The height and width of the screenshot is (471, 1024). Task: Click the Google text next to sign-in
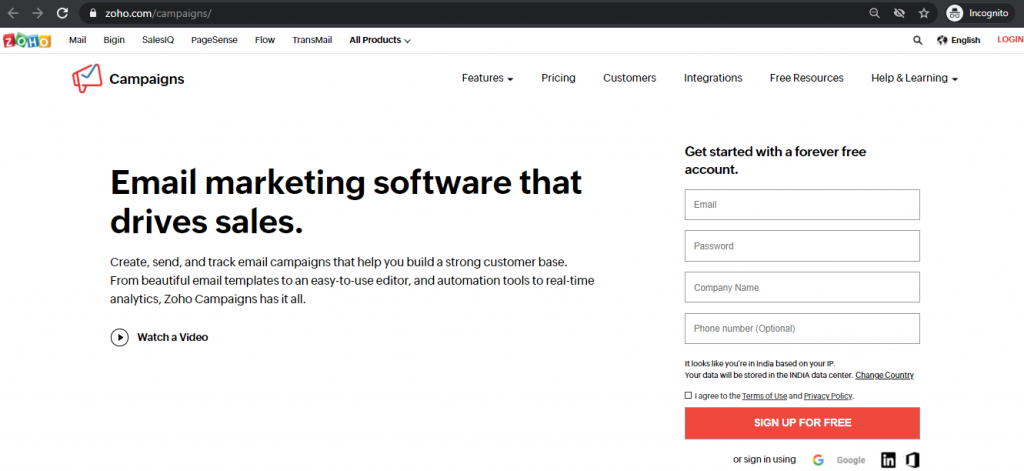(x=851, y=461)
